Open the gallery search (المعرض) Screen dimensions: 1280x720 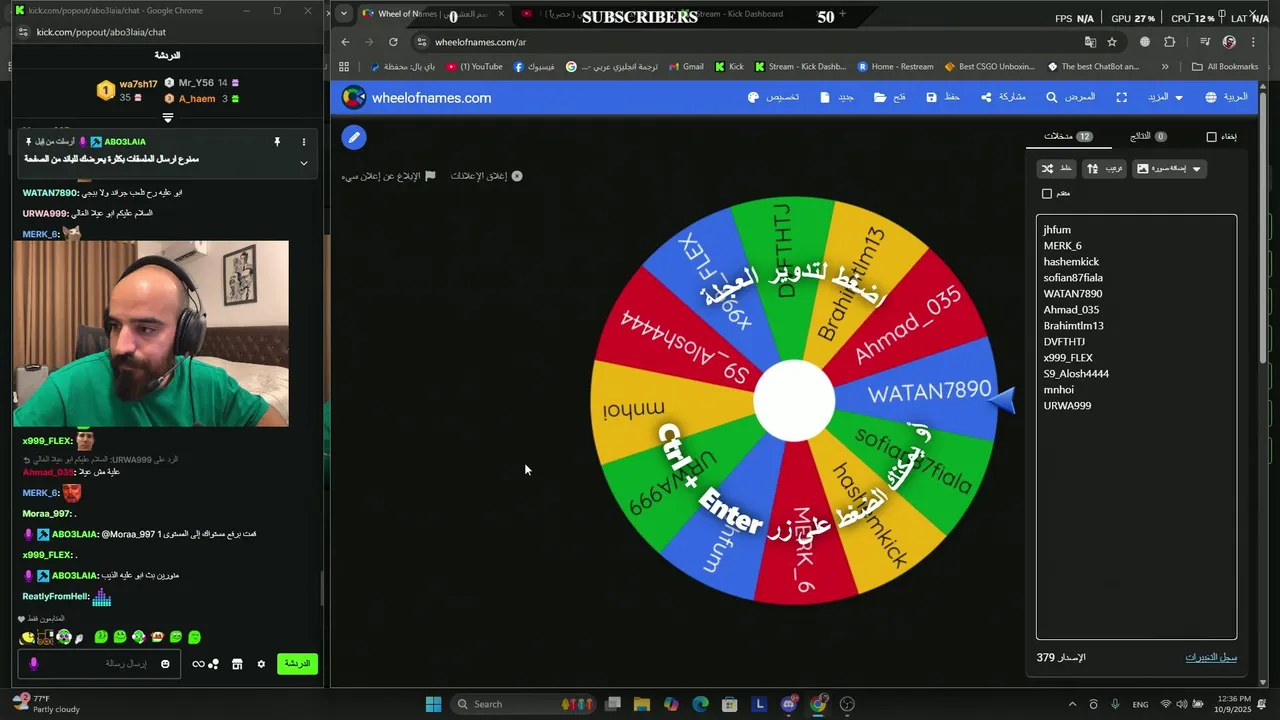pos(1071,97)
